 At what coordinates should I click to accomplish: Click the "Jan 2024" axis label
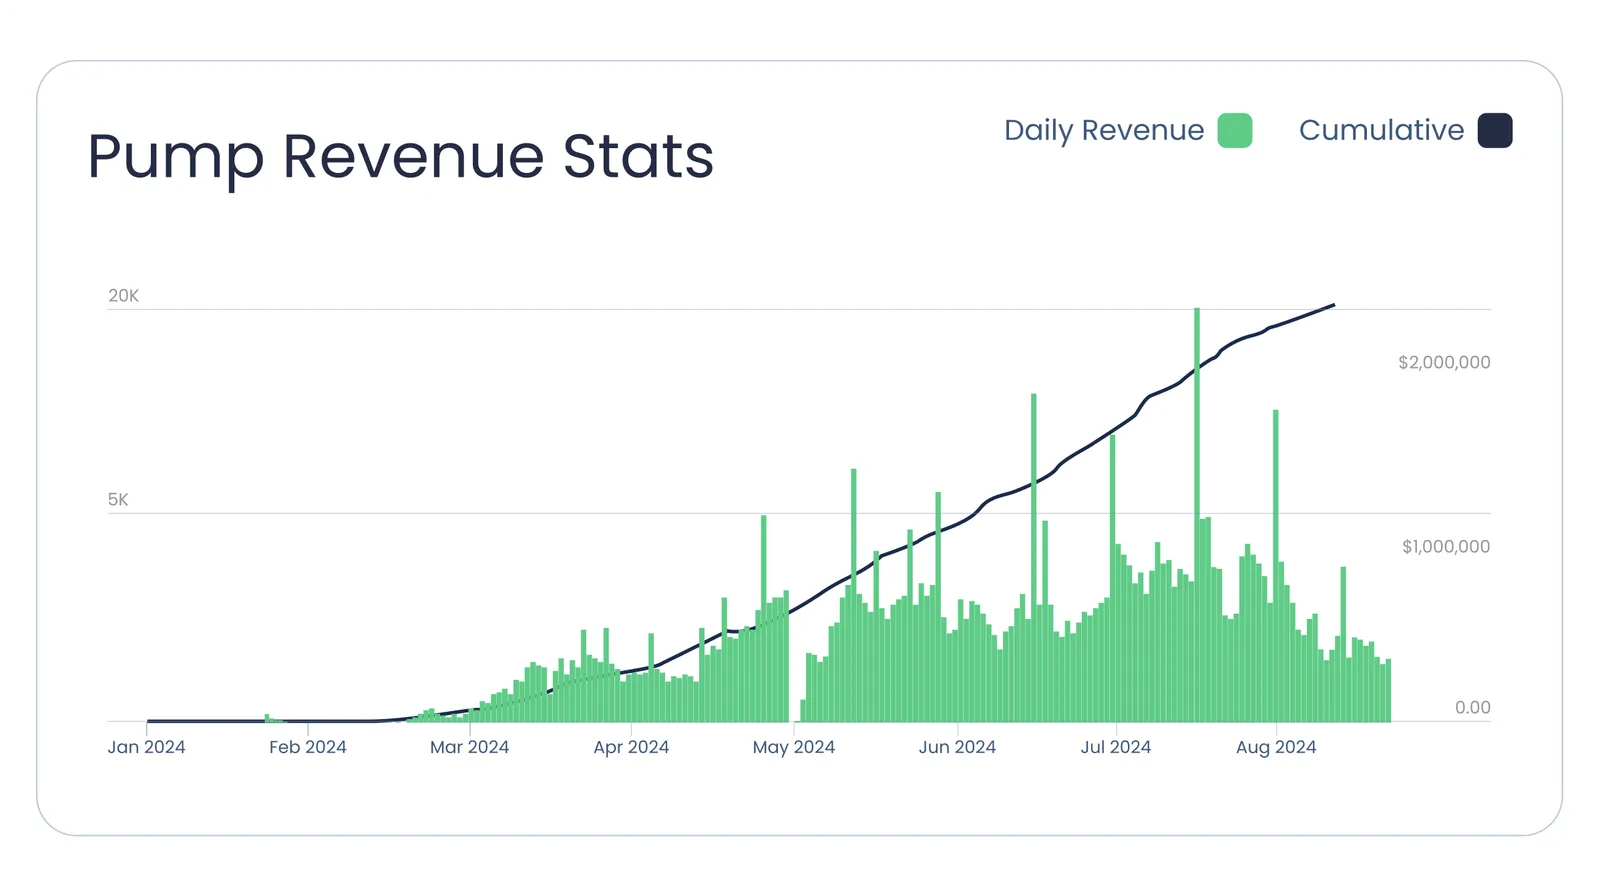tap(146, 747)
